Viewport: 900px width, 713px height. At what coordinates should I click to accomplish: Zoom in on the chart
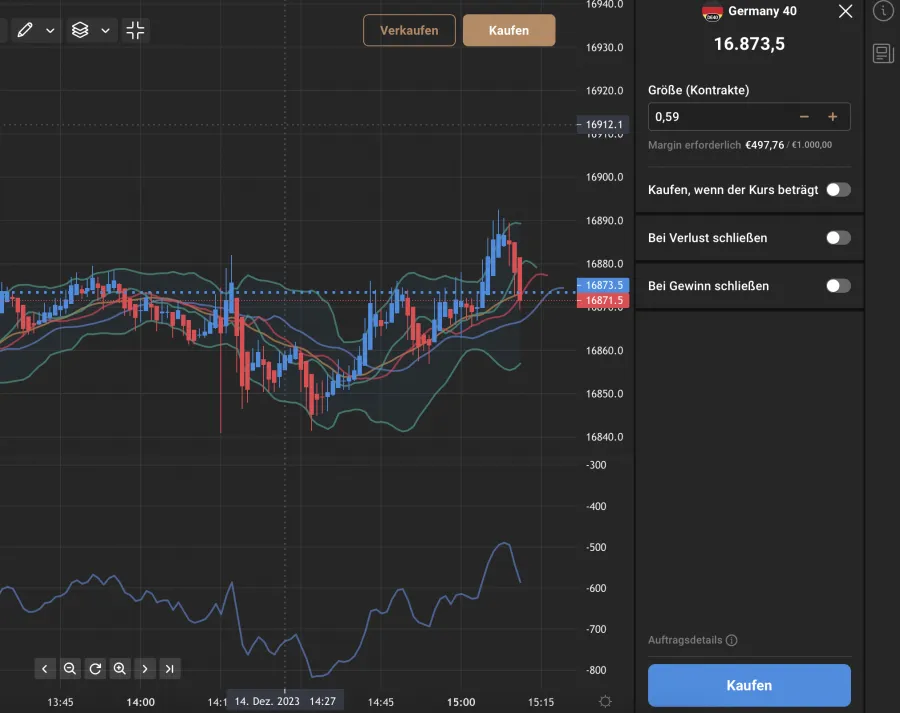tap(120, 668)
